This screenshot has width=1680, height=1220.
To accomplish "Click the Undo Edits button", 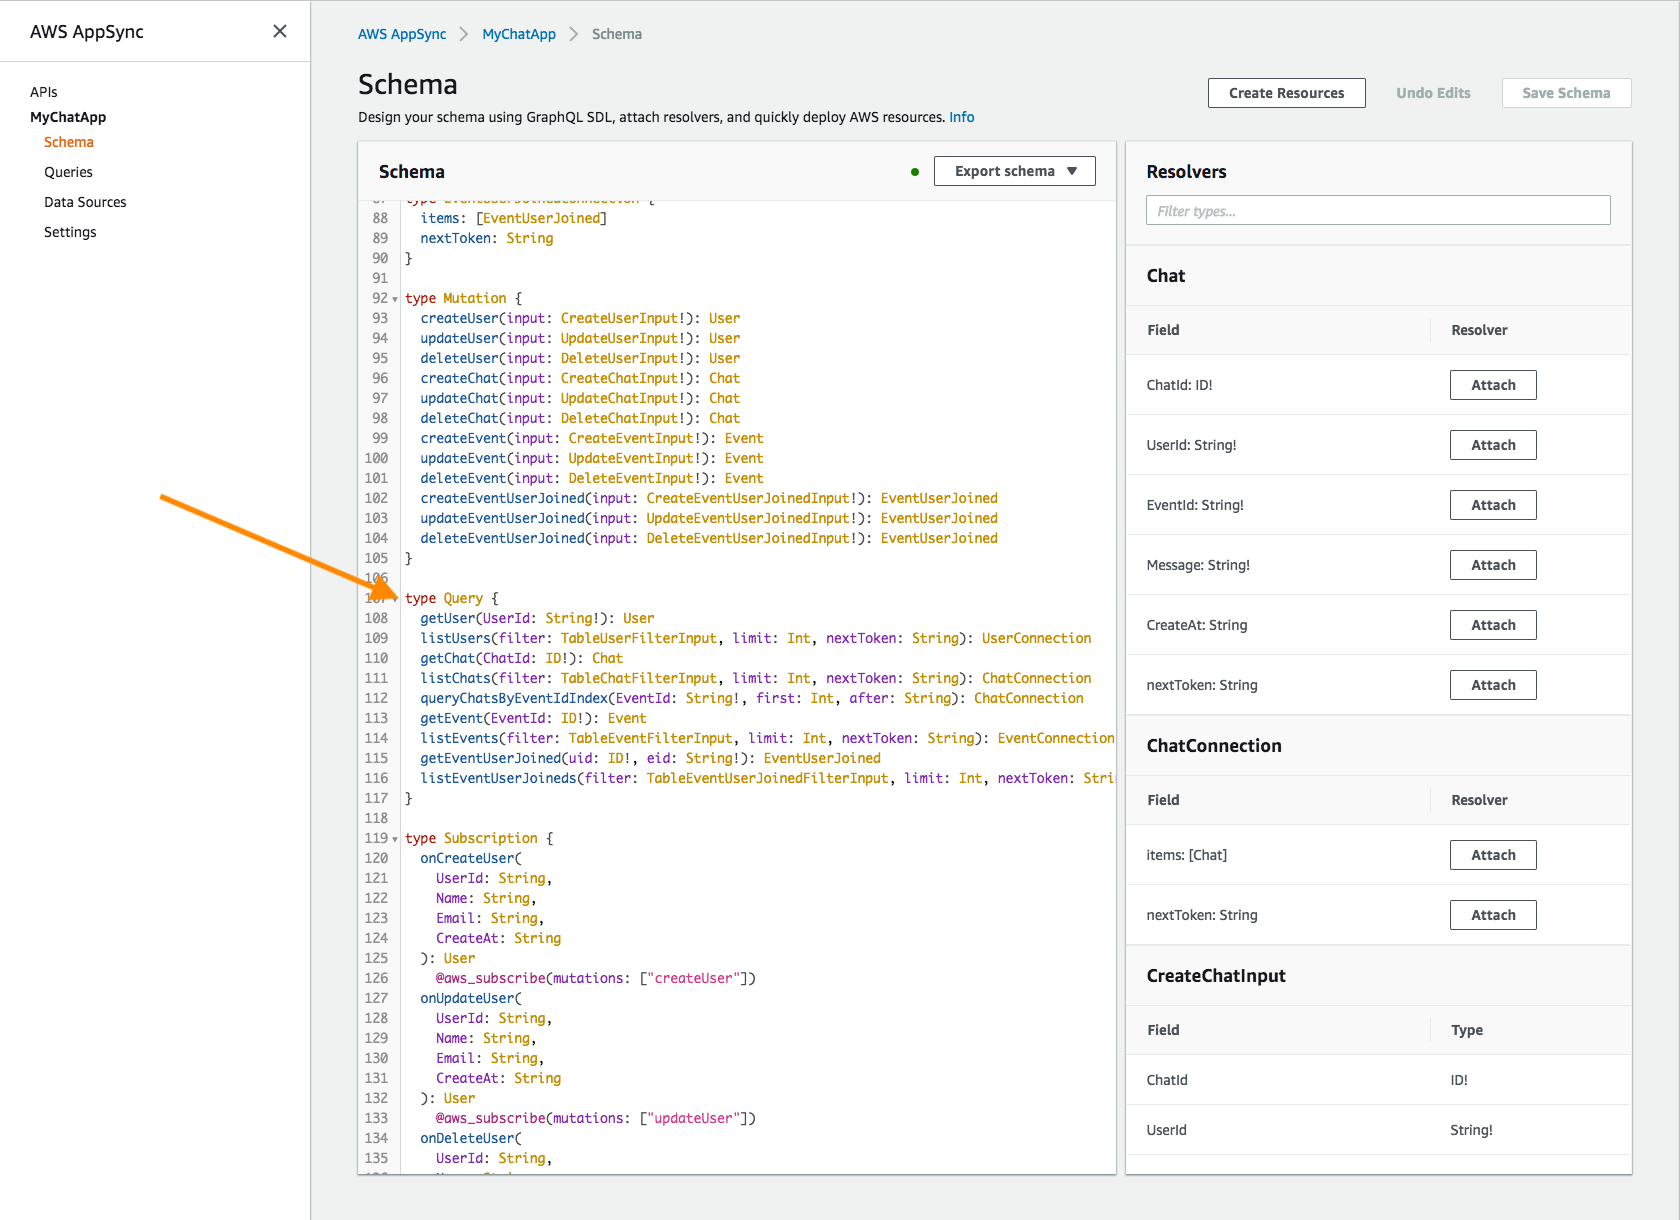I will point(1433,93).
